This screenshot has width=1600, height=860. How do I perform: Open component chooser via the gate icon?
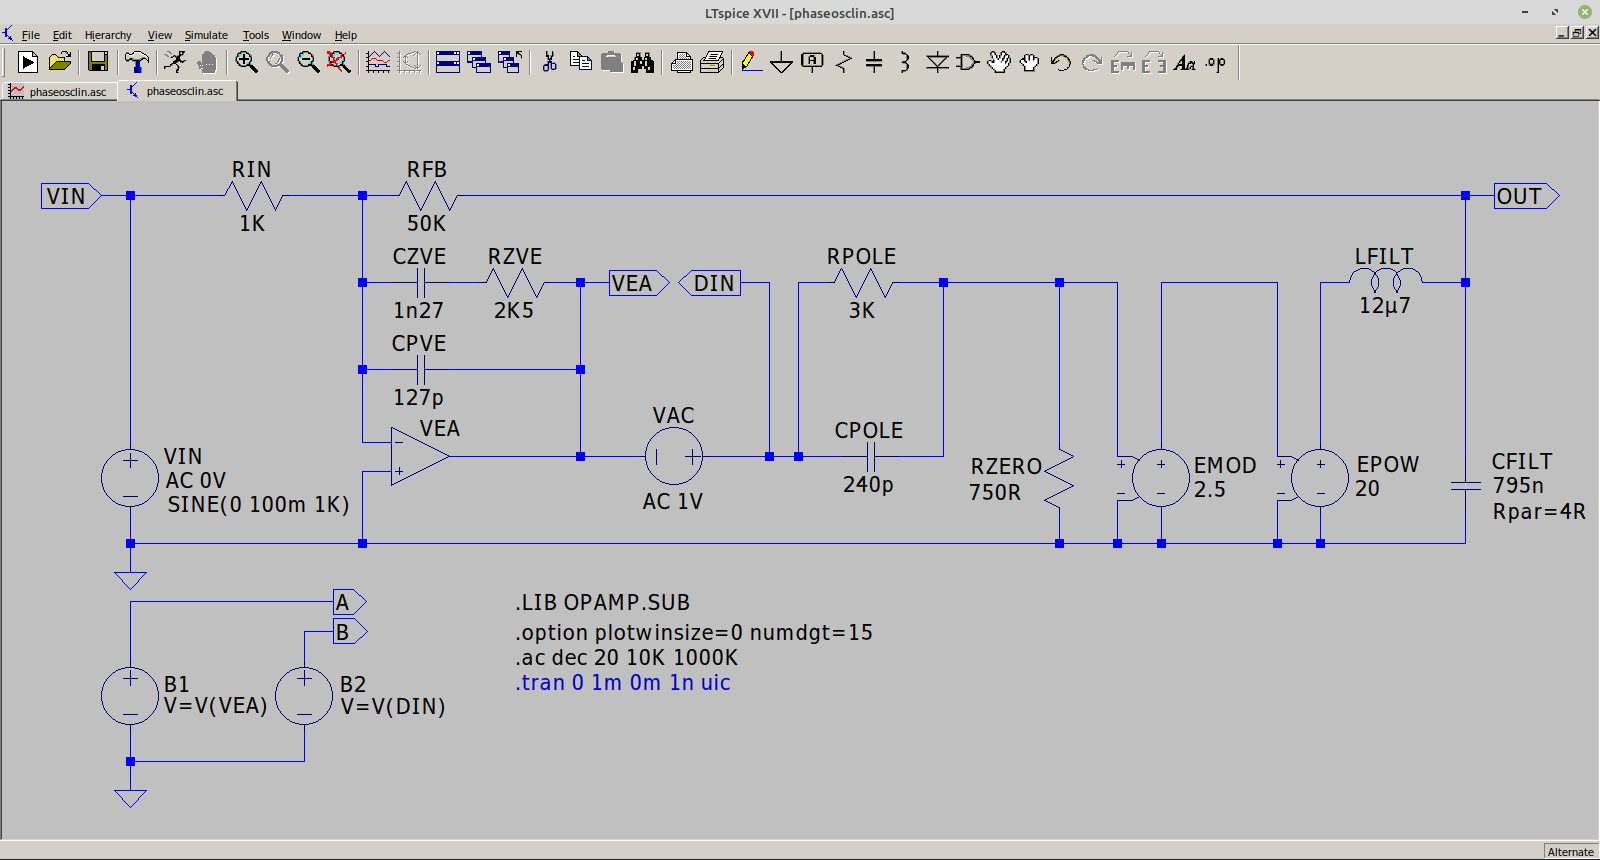click(x=967, y=62)
